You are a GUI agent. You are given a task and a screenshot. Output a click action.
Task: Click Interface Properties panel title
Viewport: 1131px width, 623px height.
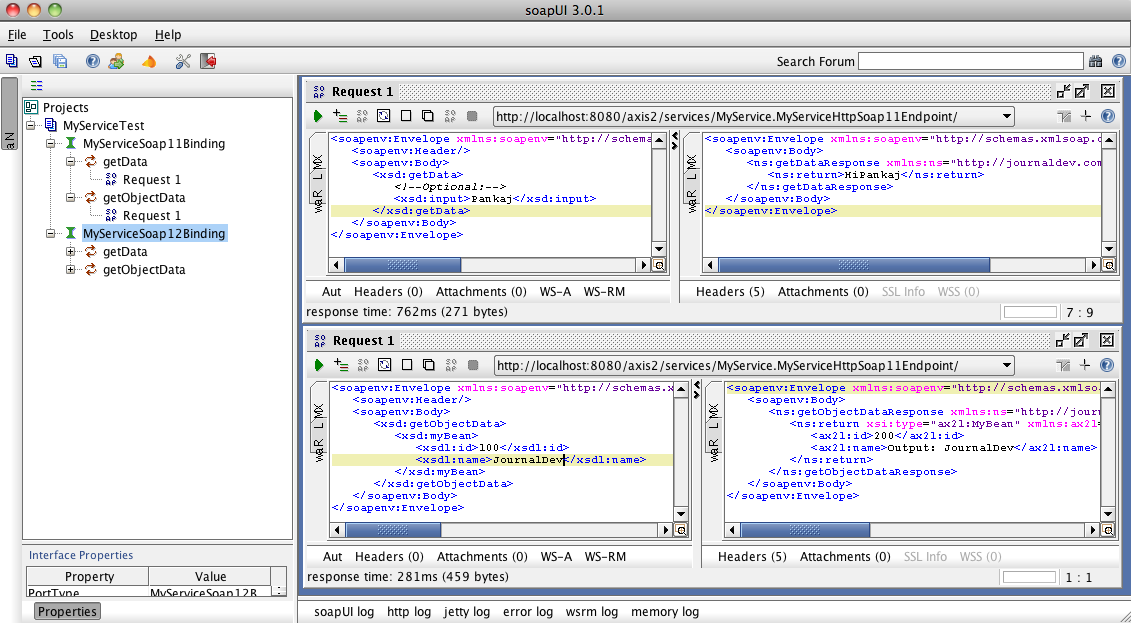click(81, 555)
